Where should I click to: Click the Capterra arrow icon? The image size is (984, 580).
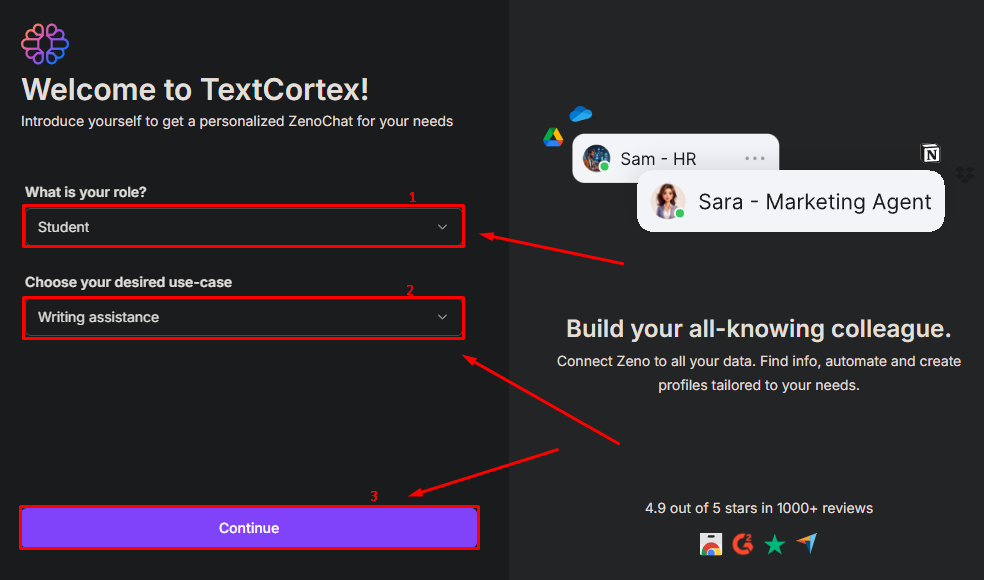click(x=806, y=544)
